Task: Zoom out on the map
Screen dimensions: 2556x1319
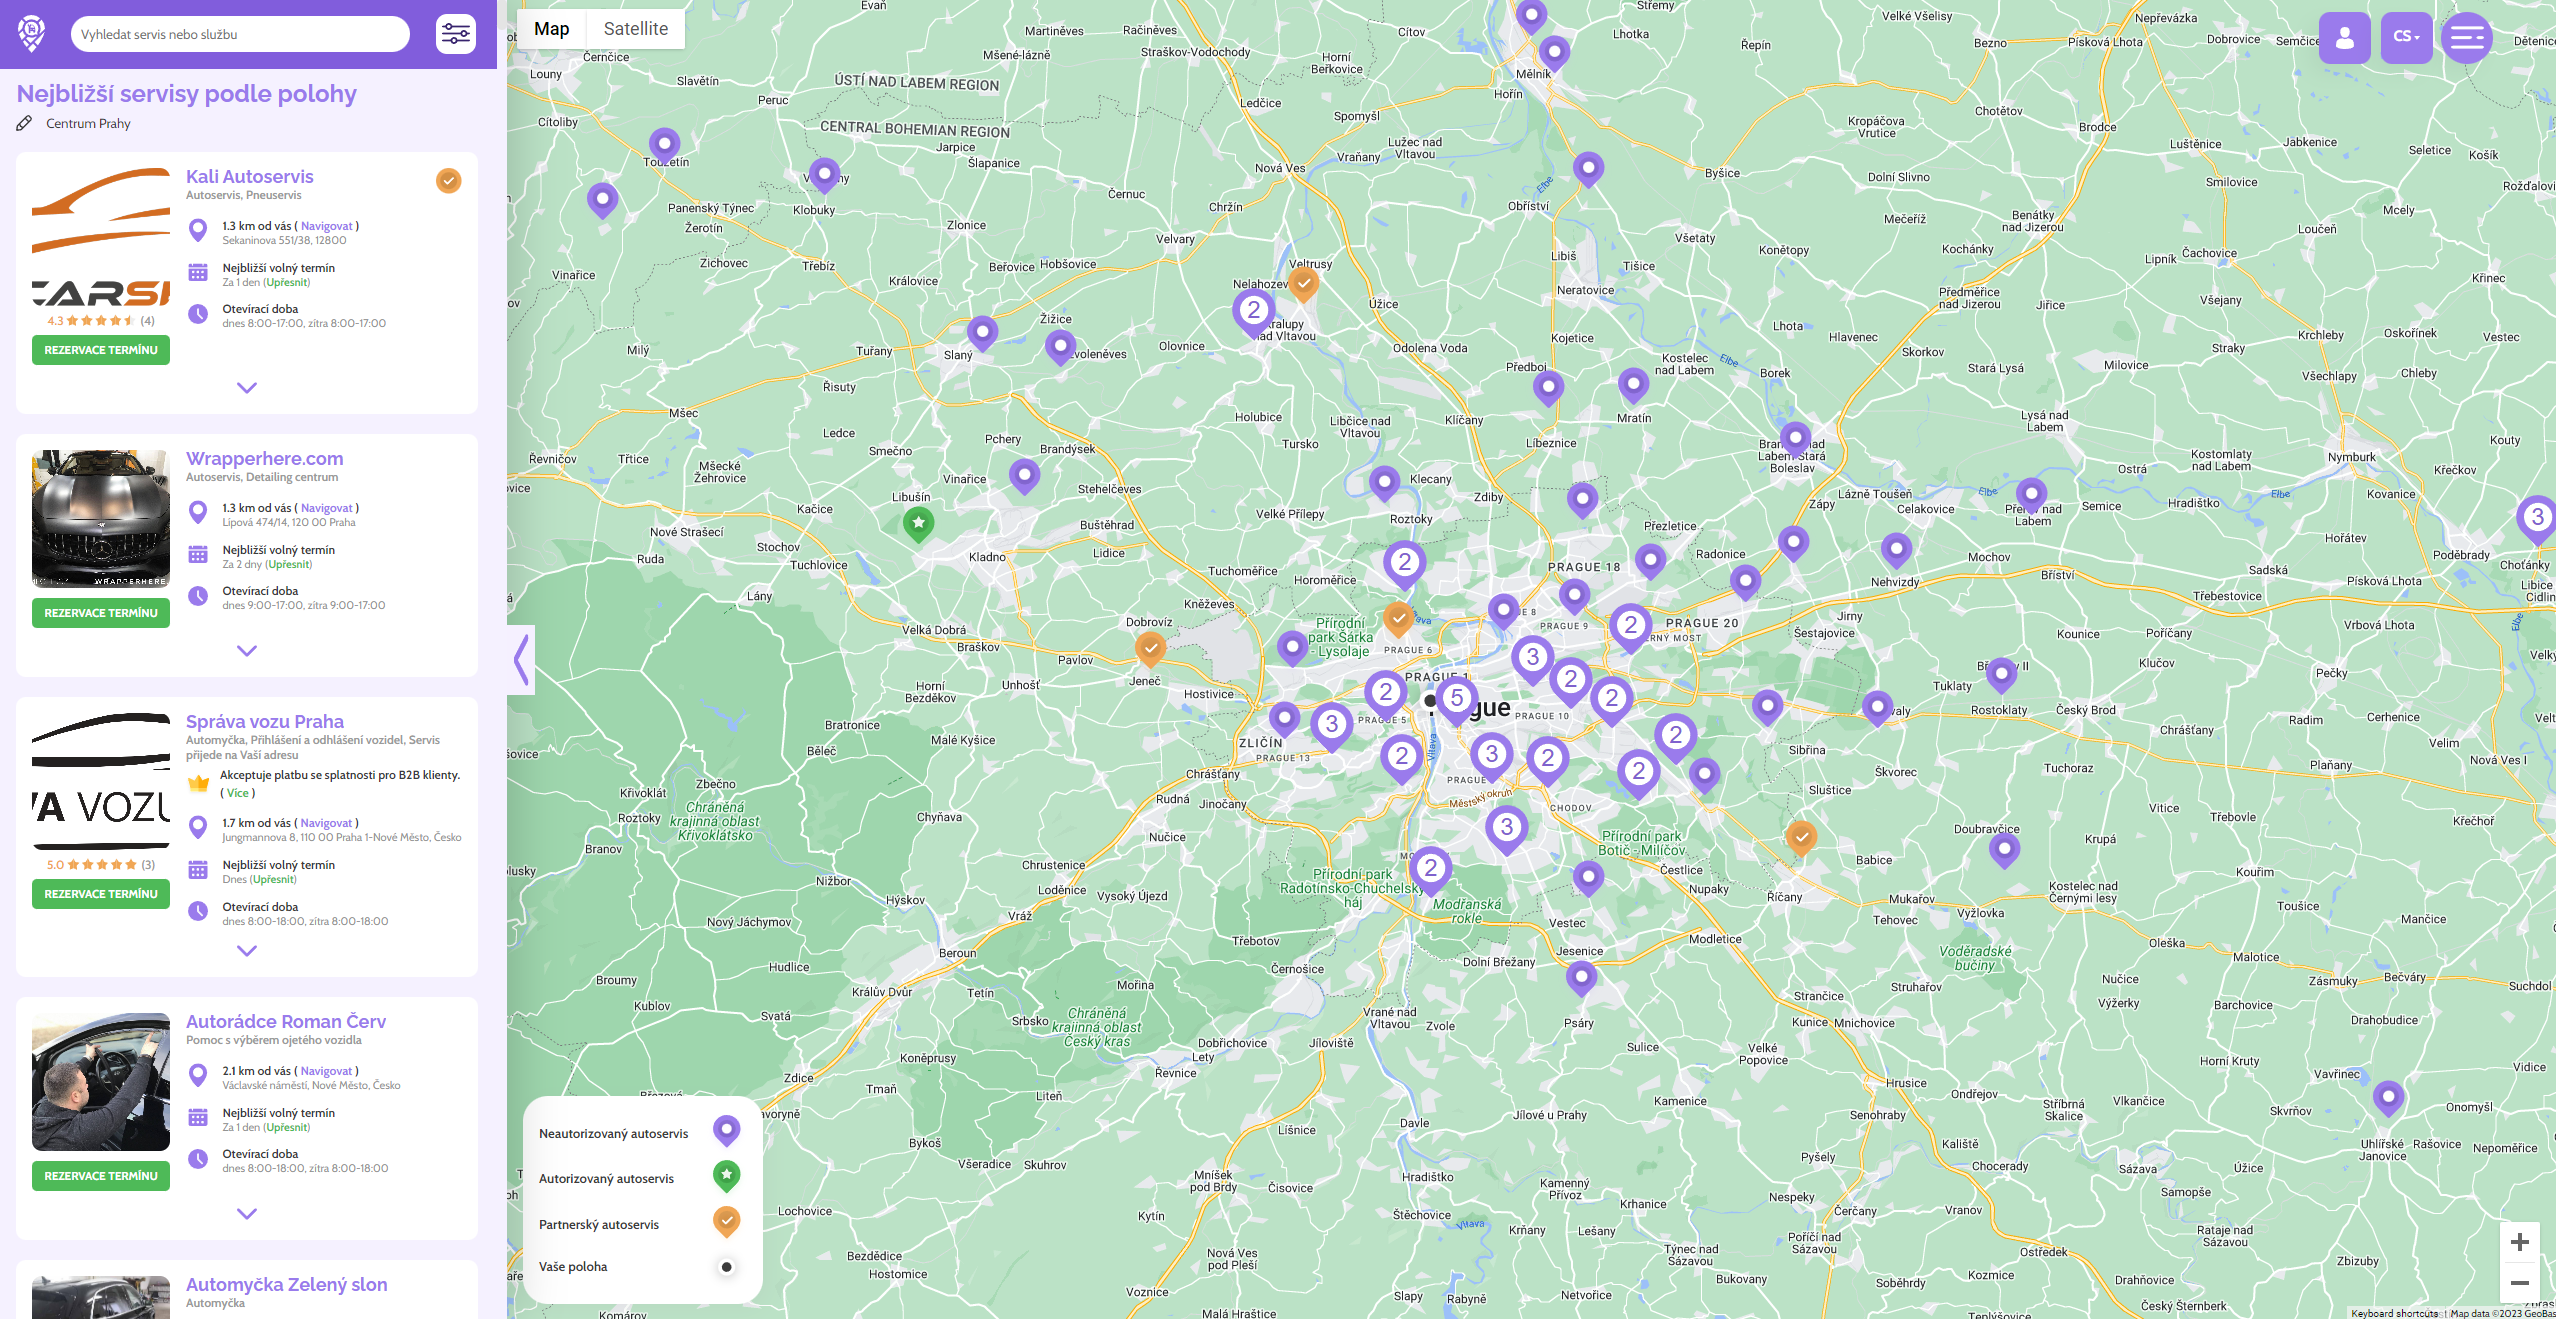Action: pos(2520,1283)
